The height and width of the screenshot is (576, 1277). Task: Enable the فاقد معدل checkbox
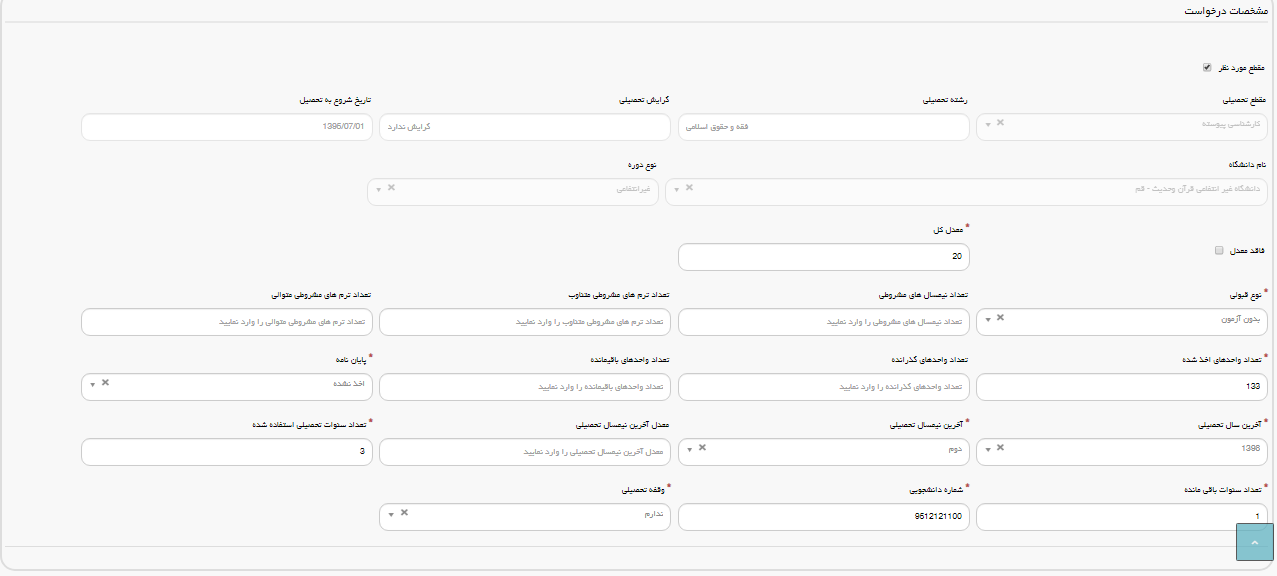click(x=1219, y=251)
